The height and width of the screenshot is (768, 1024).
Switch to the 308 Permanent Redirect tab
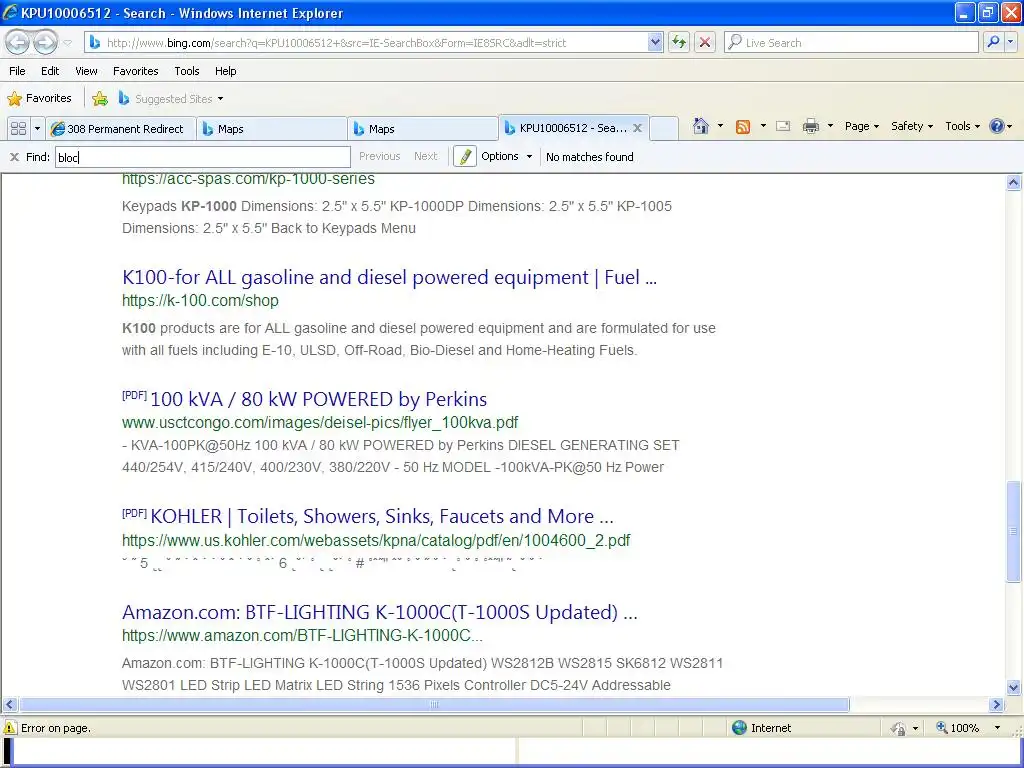point(120,129)
